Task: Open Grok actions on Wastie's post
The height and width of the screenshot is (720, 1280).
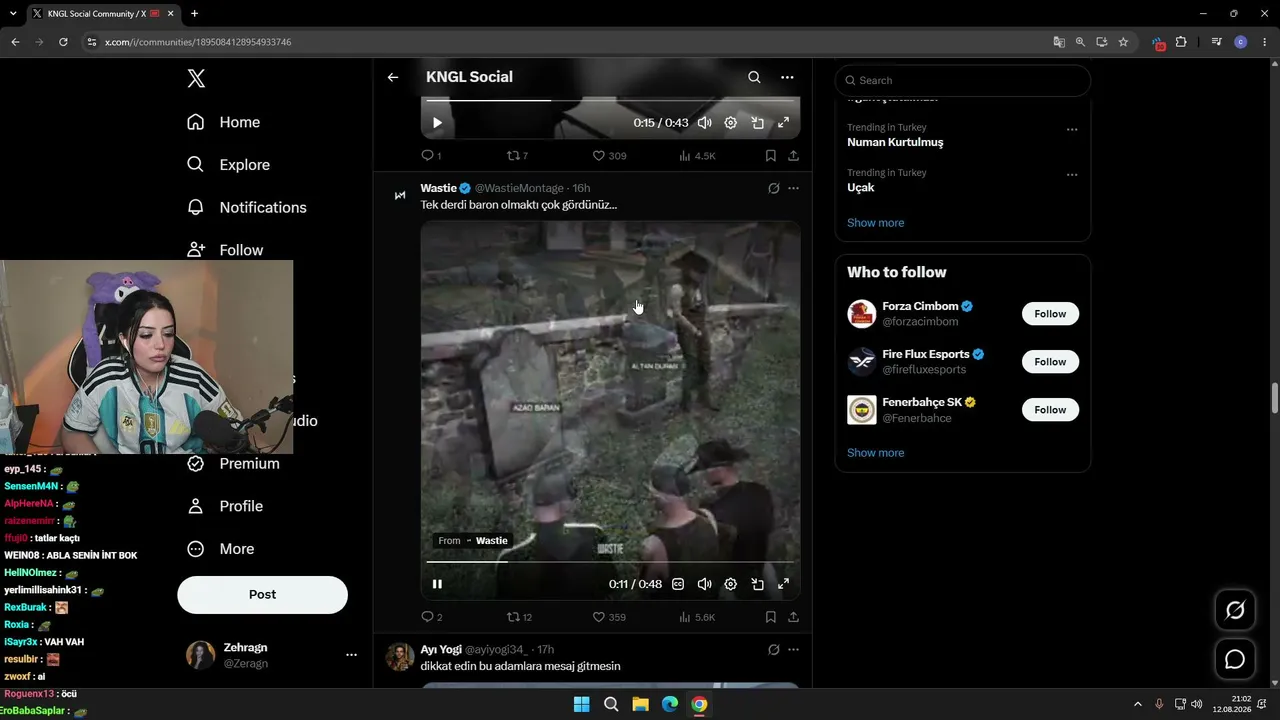Action: 773,188
